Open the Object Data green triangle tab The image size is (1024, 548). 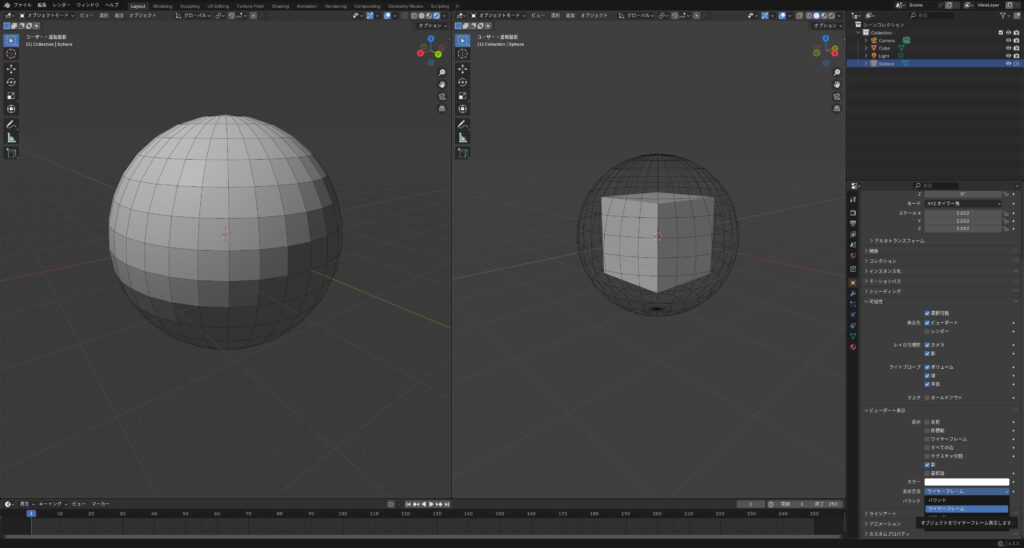pyautogui.click(x=853, y=336)
